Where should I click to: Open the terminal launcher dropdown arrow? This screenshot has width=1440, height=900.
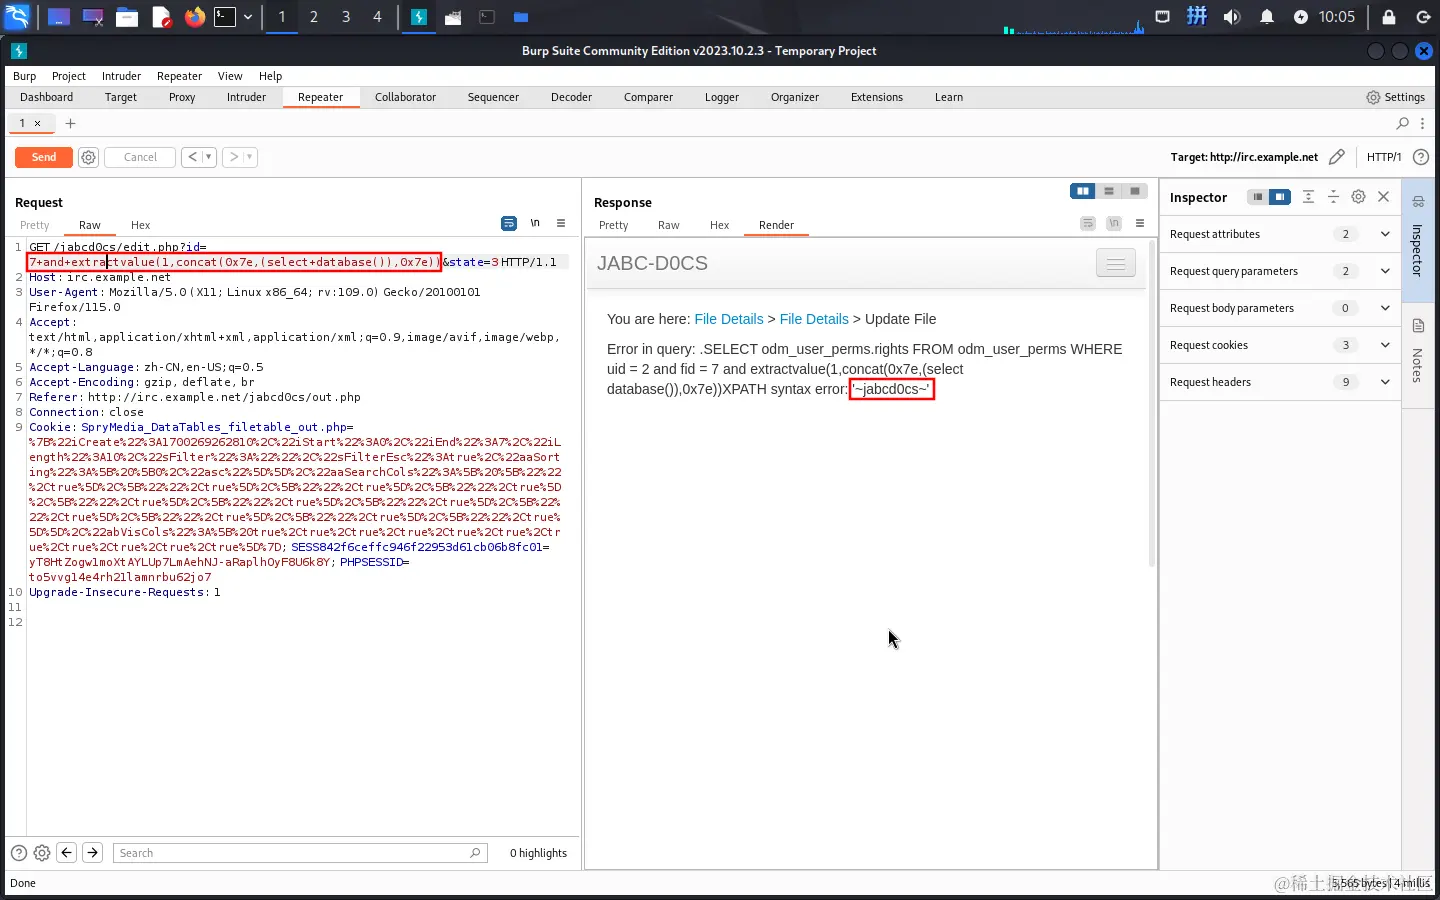pyautogui.click(x=248, y=17)
